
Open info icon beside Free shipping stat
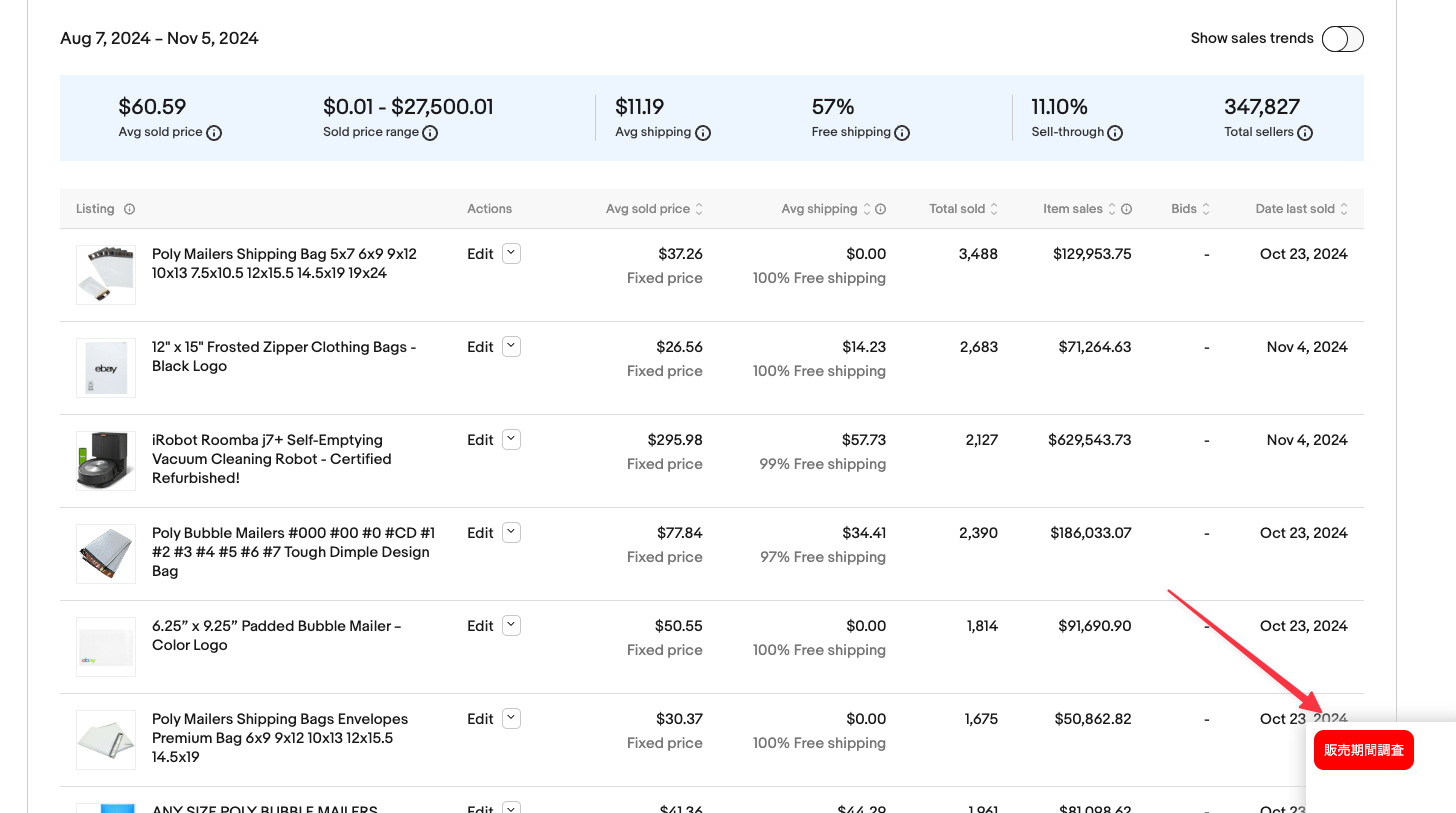tap(902, 133)
